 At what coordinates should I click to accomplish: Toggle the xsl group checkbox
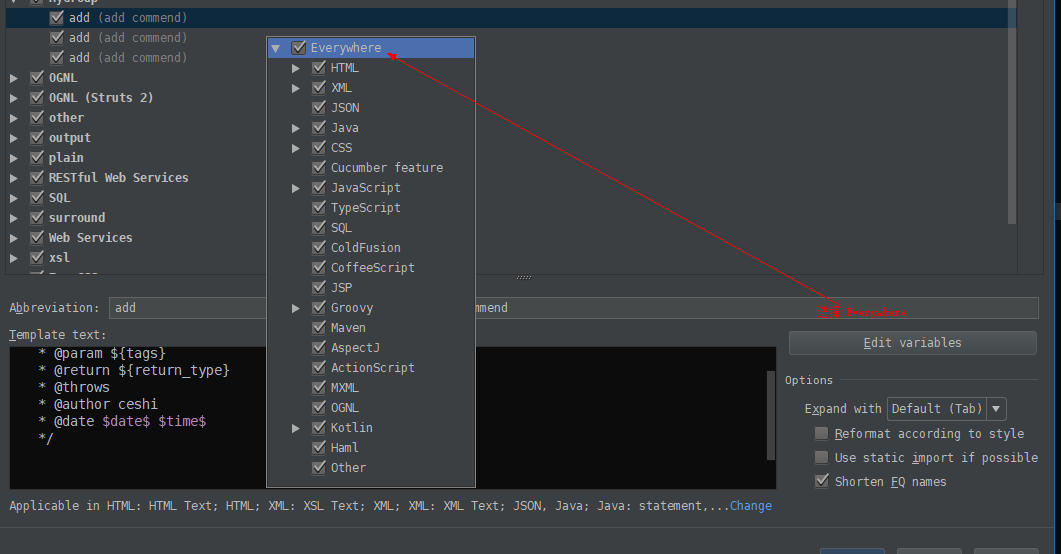coord(37,258)
